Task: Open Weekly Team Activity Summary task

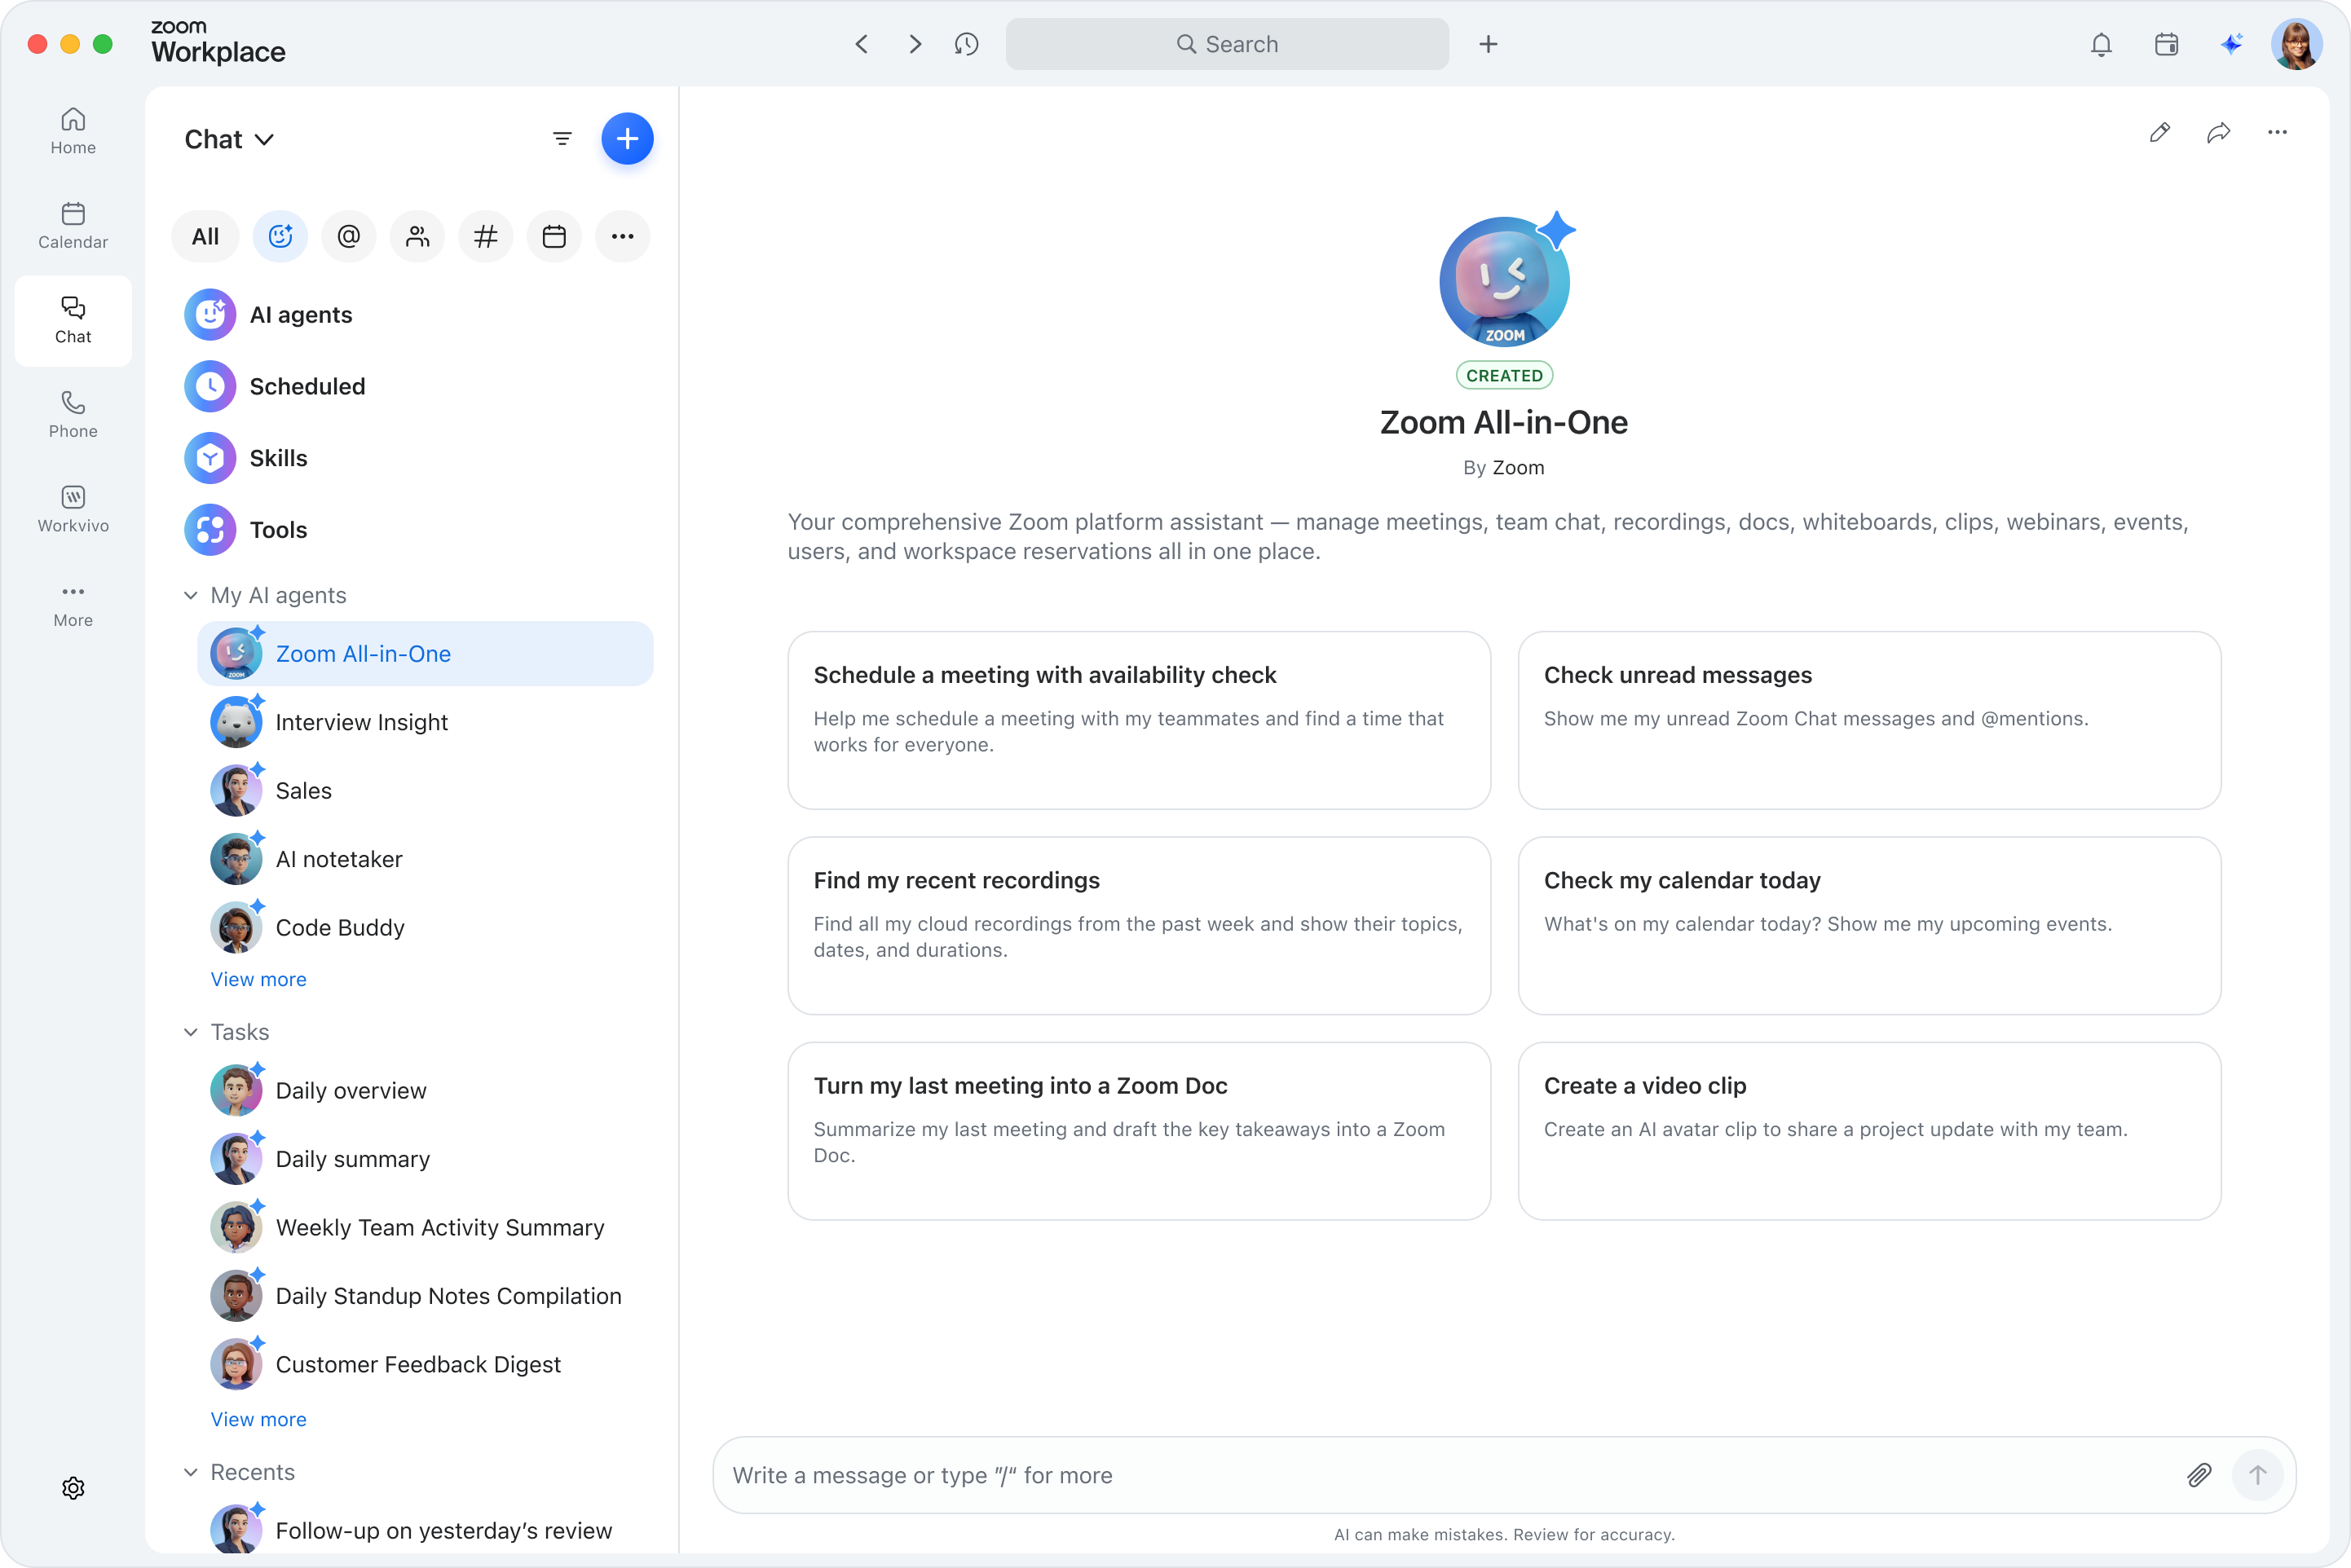Action: coord(425,1228)
